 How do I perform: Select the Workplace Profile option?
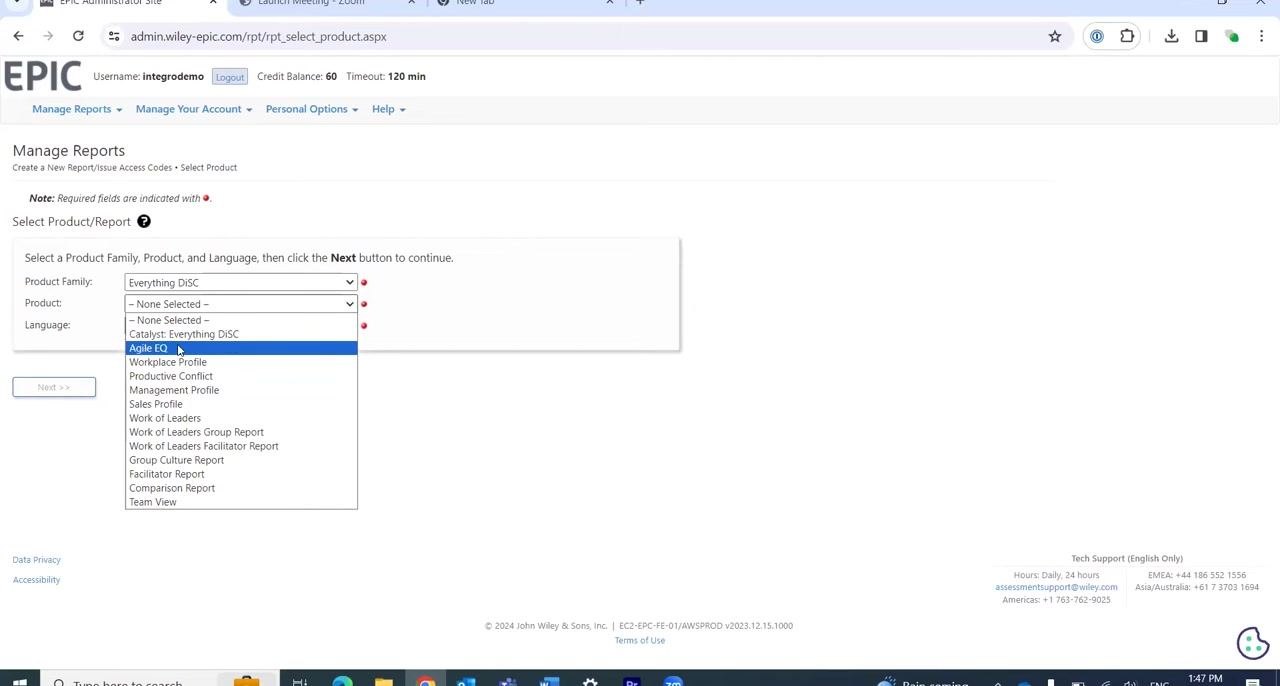click(x=241, y=362)
